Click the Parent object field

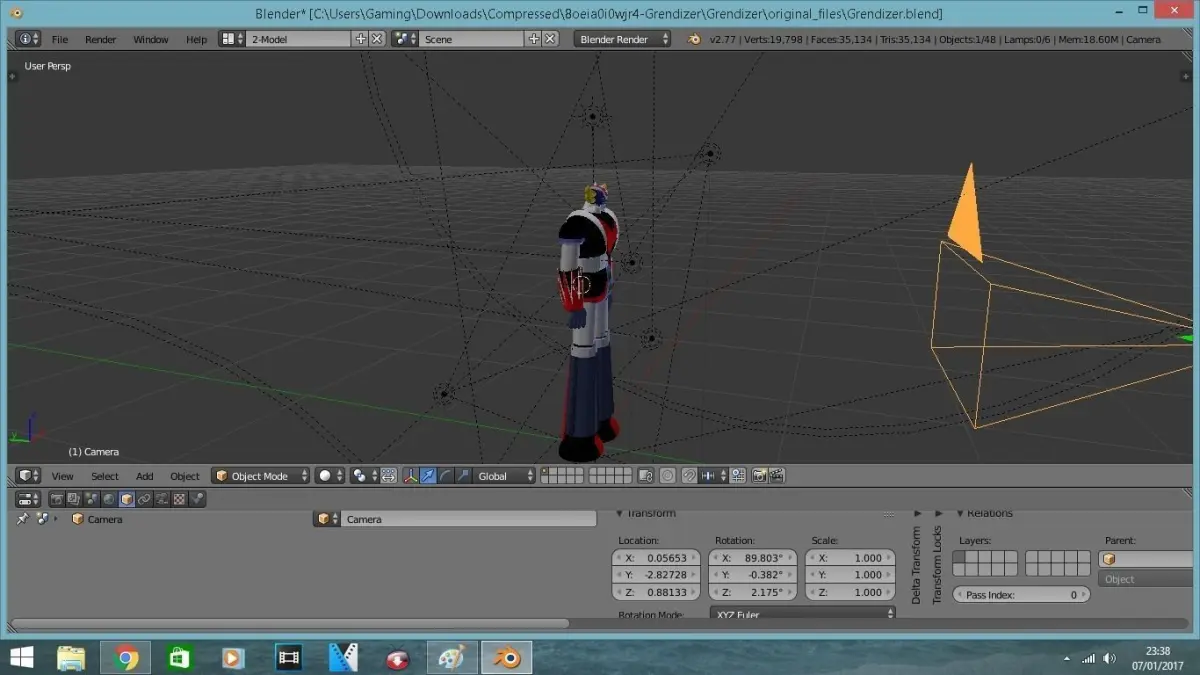1146,559
